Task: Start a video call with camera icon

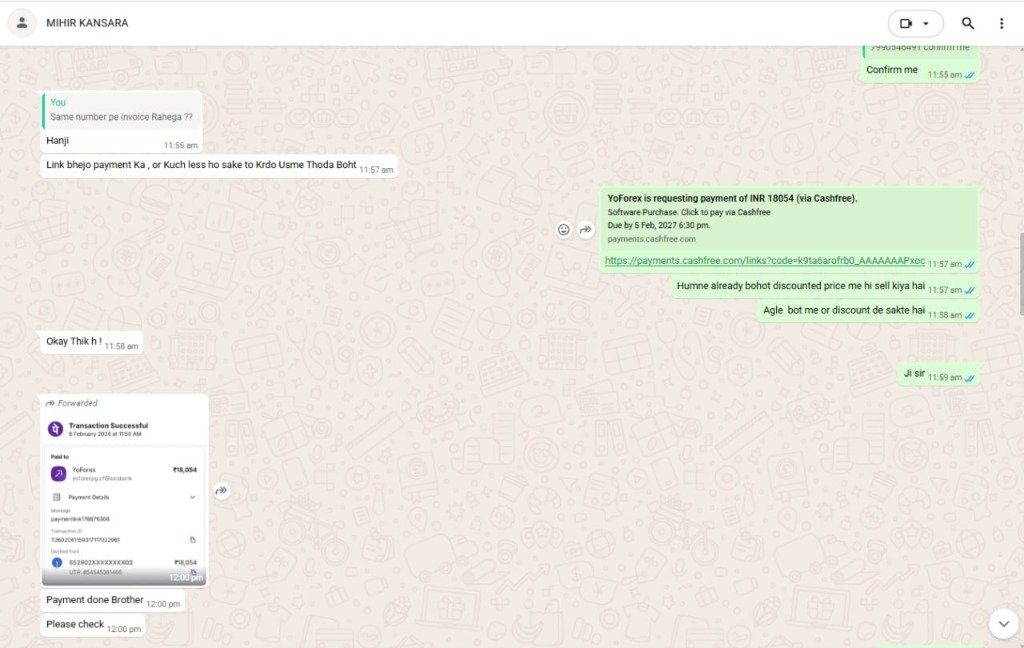Action: click(907, 23)
